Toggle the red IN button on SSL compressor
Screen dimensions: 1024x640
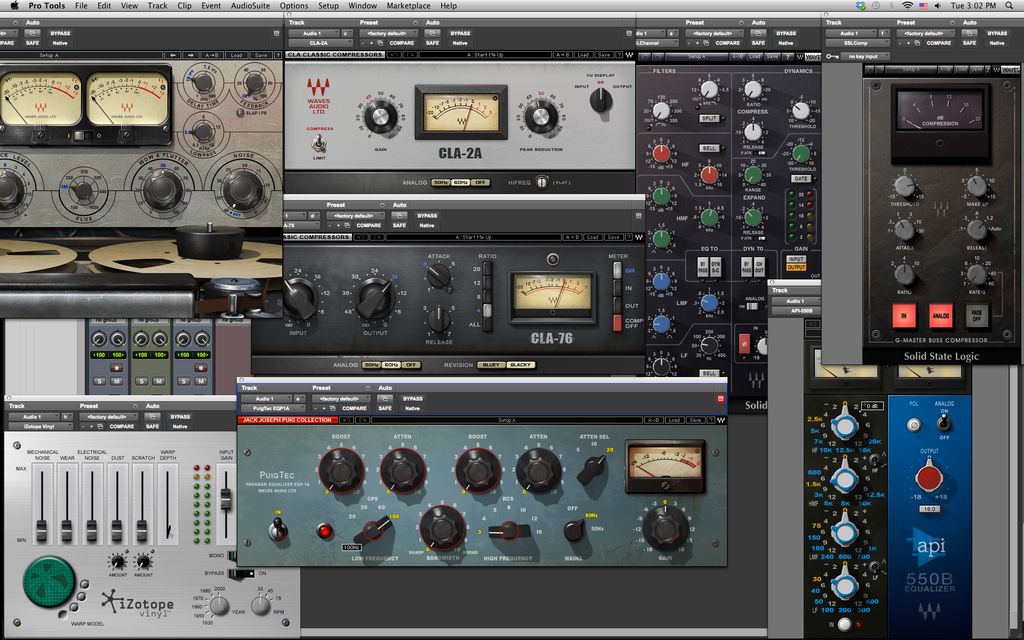click(904, 316)
